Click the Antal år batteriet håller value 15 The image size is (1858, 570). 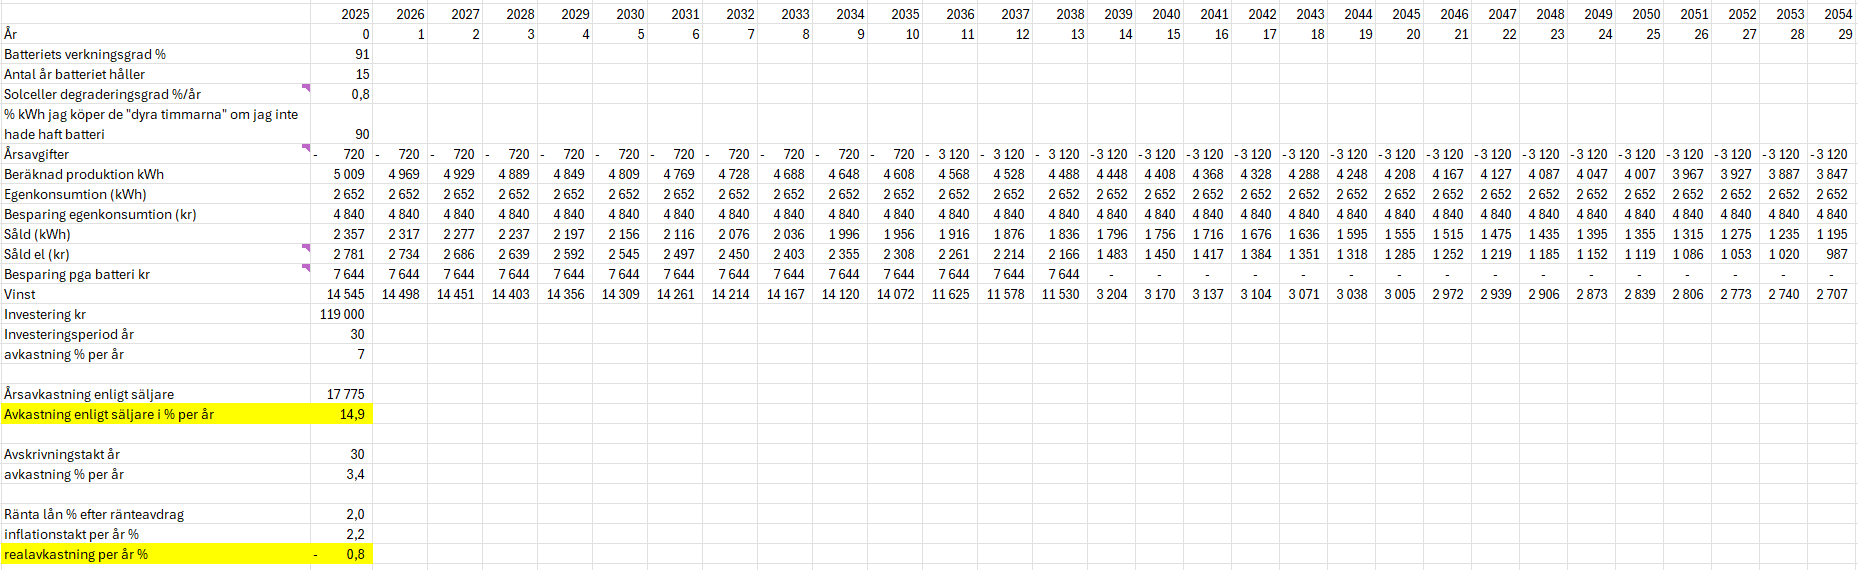361,74
